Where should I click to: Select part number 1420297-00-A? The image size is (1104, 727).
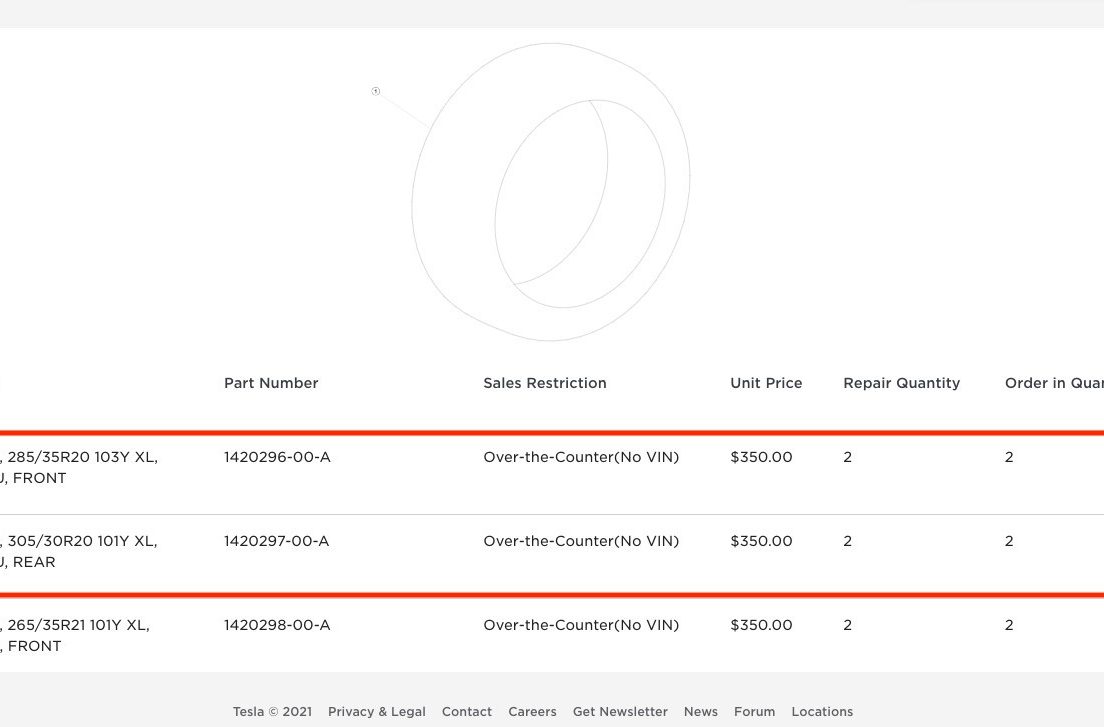(276, 540)
